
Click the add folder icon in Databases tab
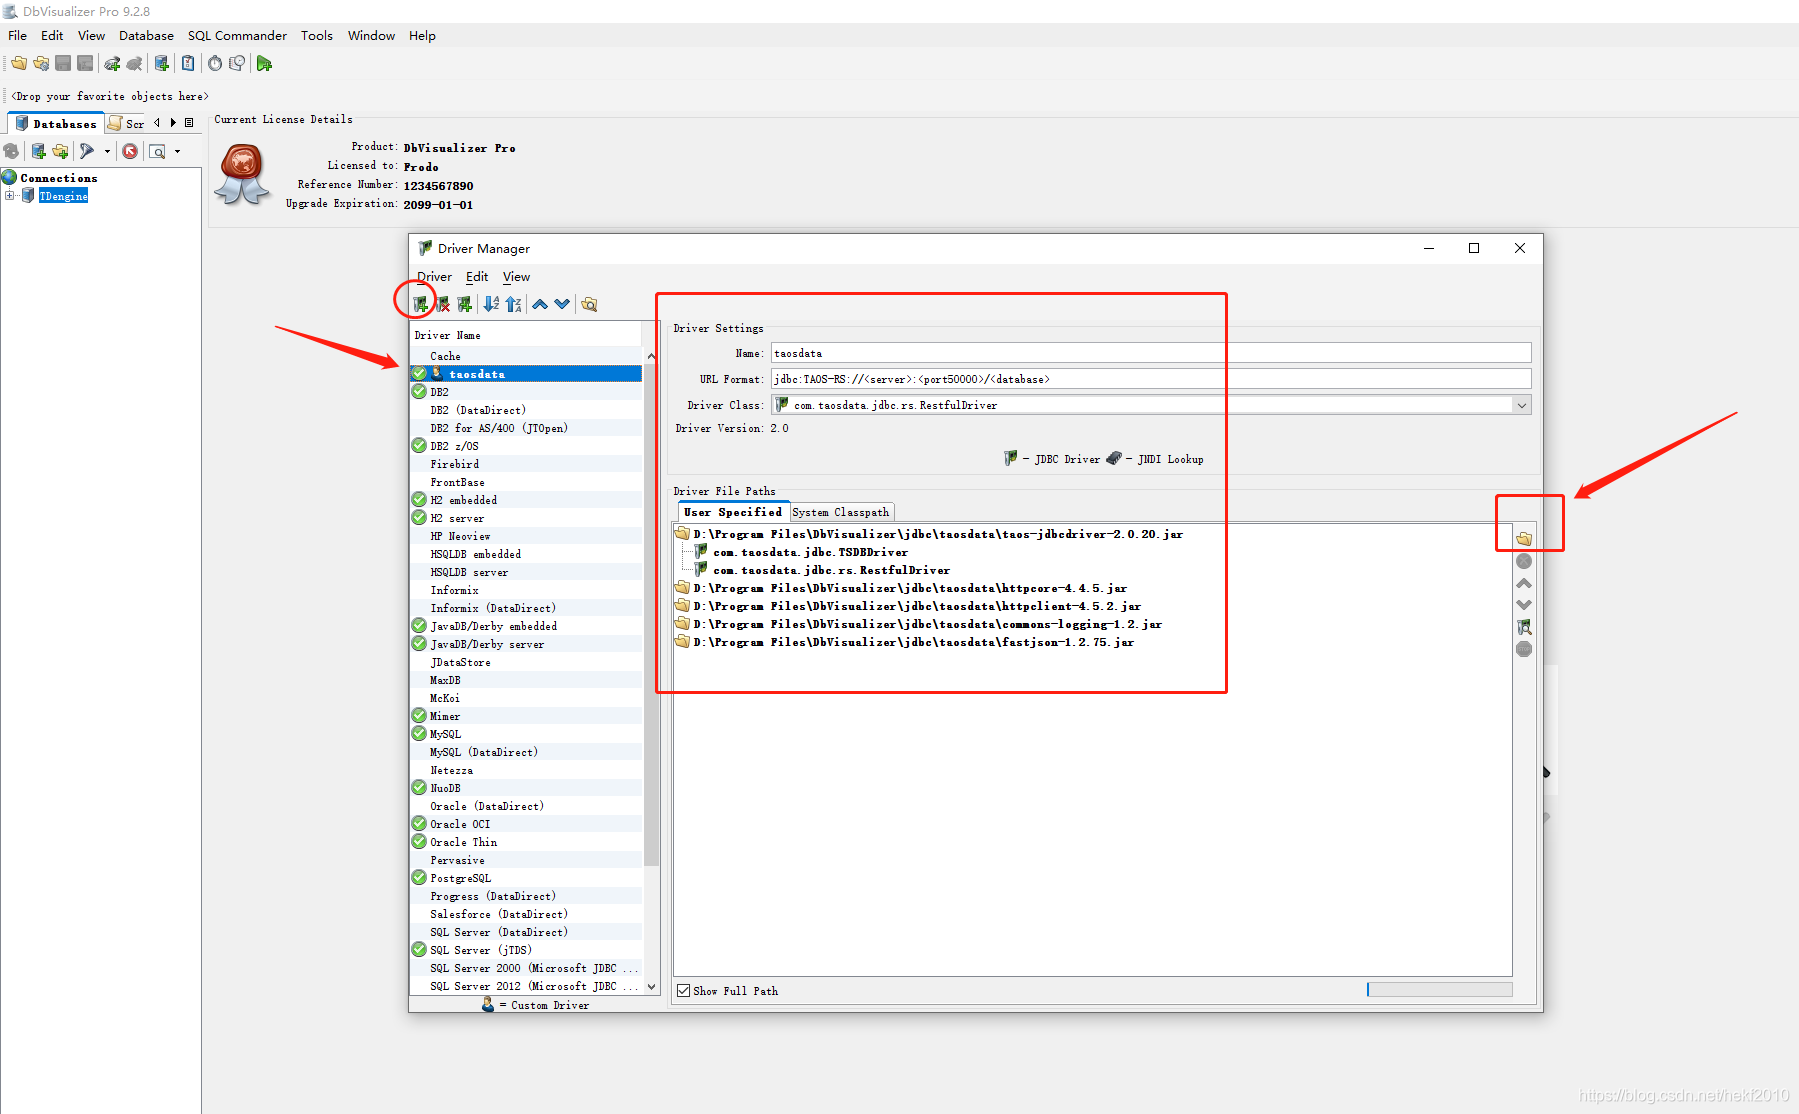click(x=61, y=151)
